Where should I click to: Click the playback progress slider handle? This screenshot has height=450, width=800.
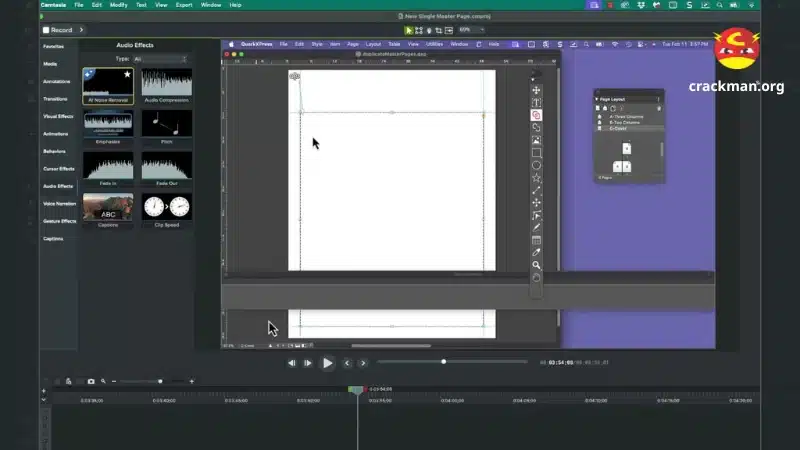tap(443, 362)
